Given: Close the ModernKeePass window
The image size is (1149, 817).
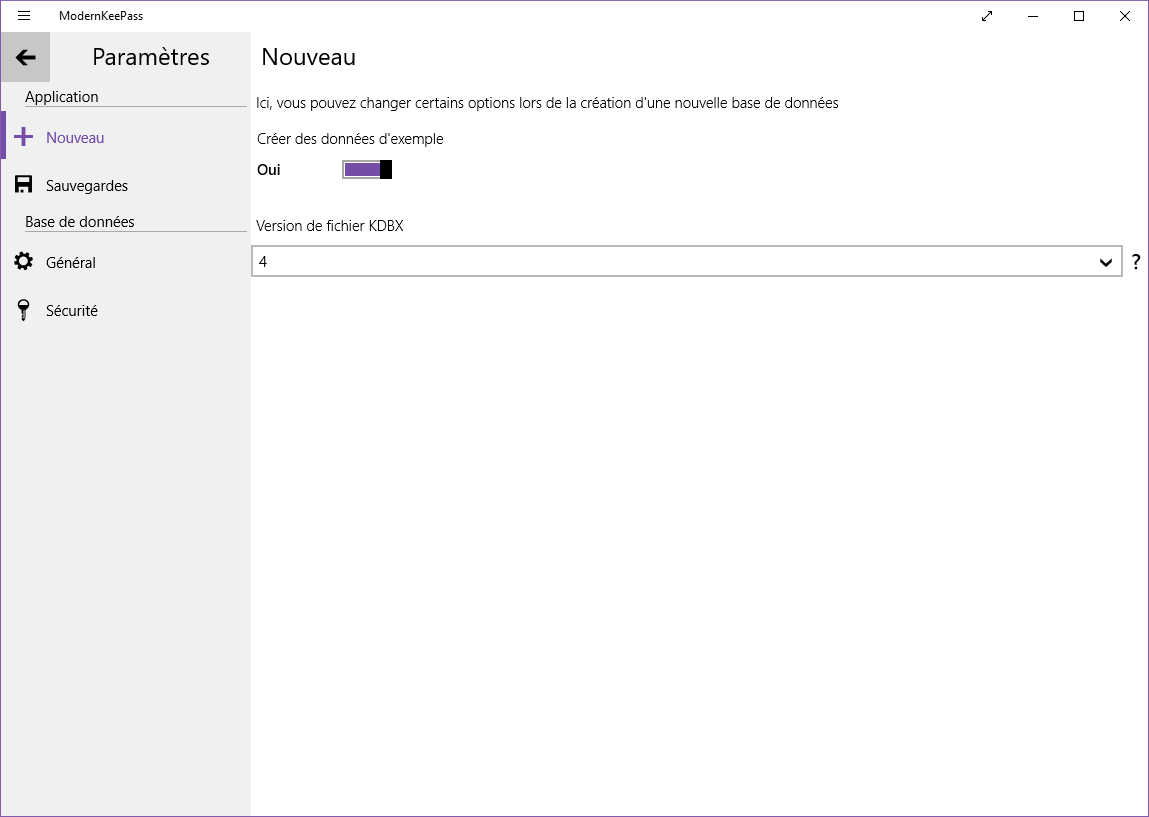Looking at the screenshot, I should (x=1125, y=16).
